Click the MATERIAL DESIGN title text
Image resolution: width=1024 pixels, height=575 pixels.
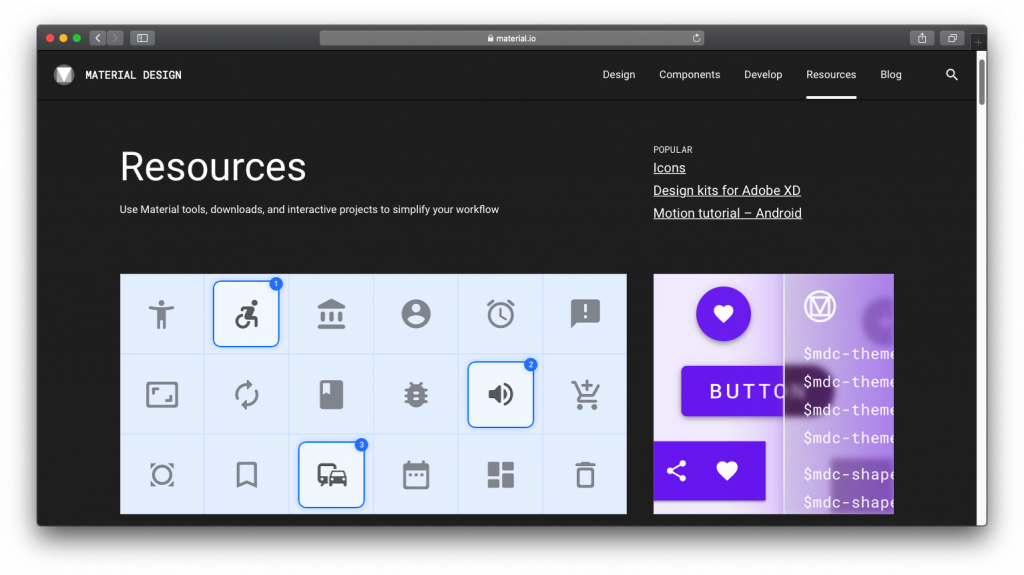coord(133,75)
